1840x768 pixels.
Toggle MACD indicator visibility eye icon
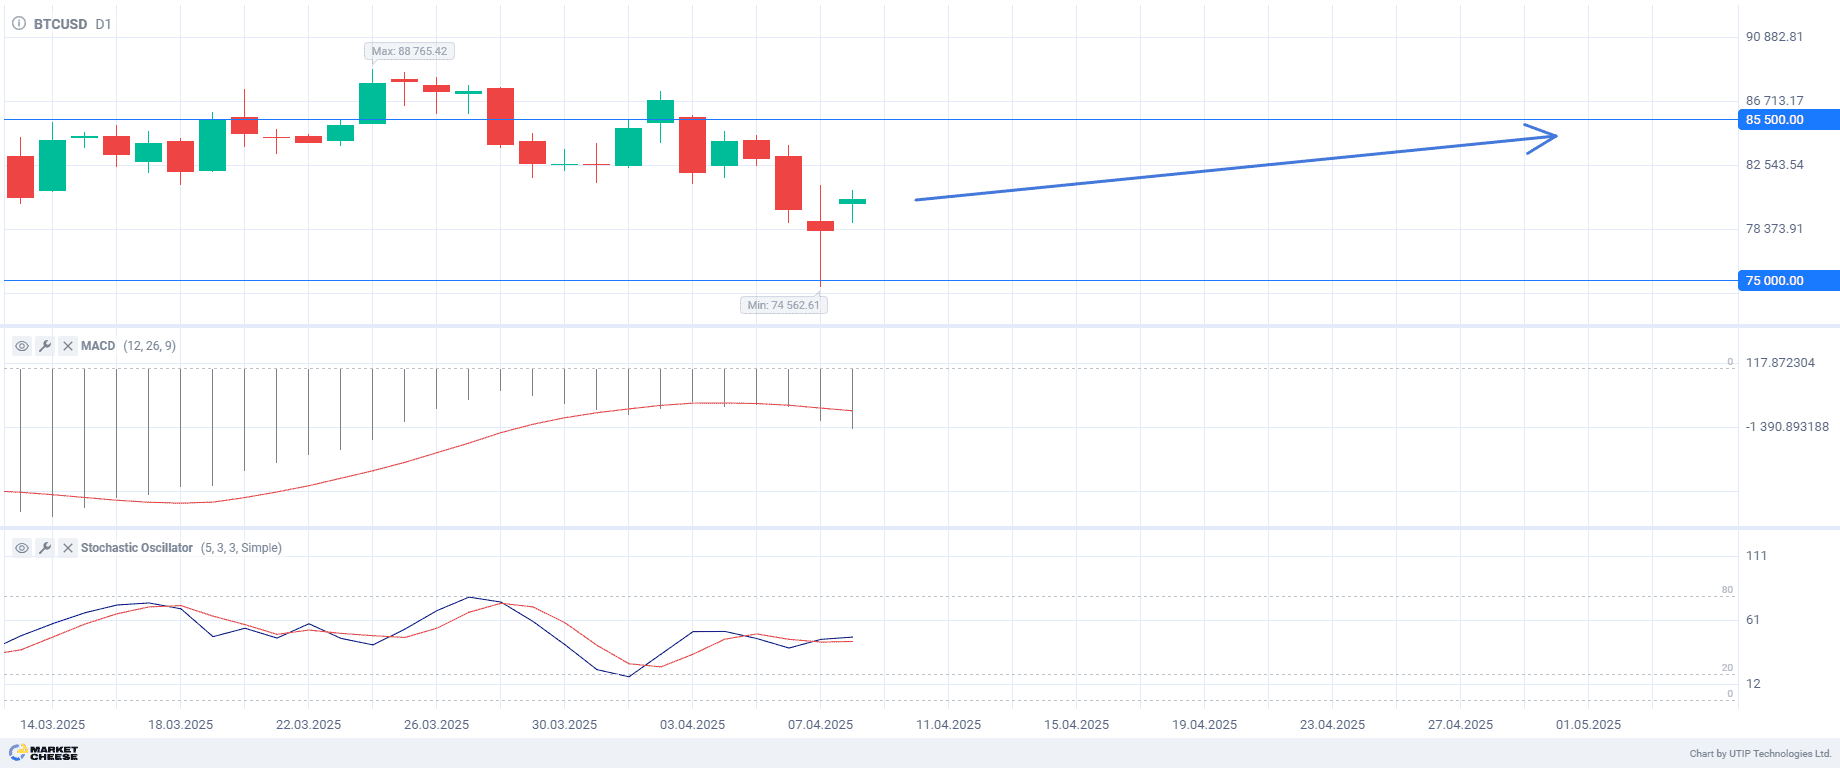pyautogui.click(x=22, y=346)
